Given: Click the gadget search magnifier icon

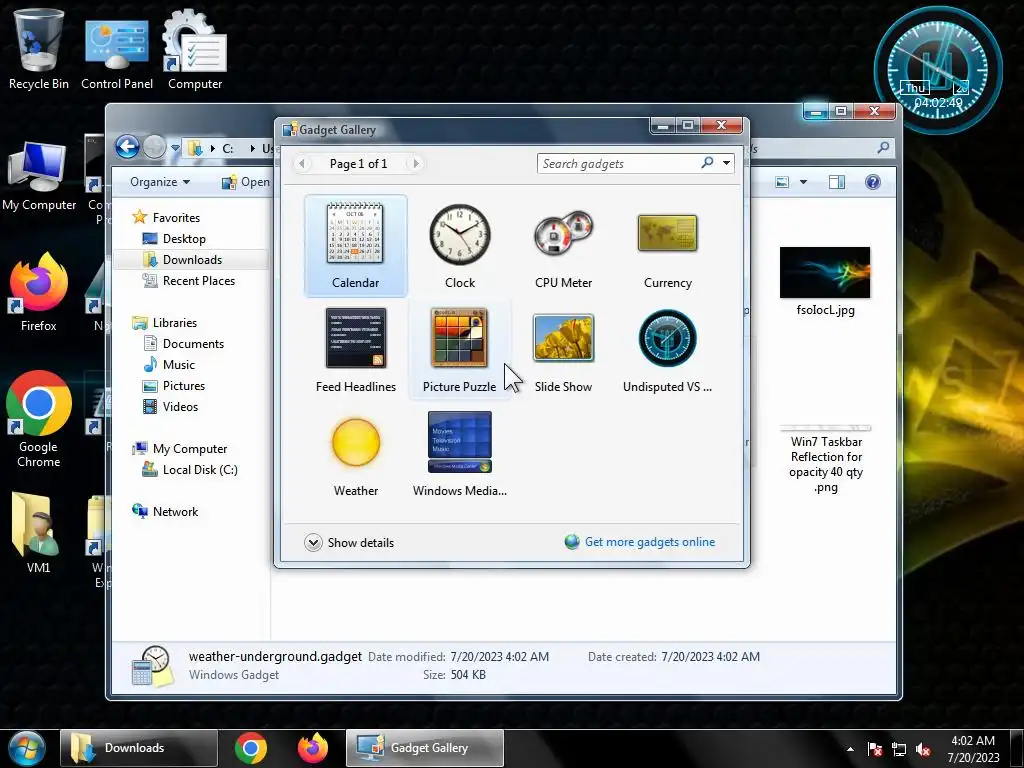Looking at the screenshot, I should (x=707, y=163).
